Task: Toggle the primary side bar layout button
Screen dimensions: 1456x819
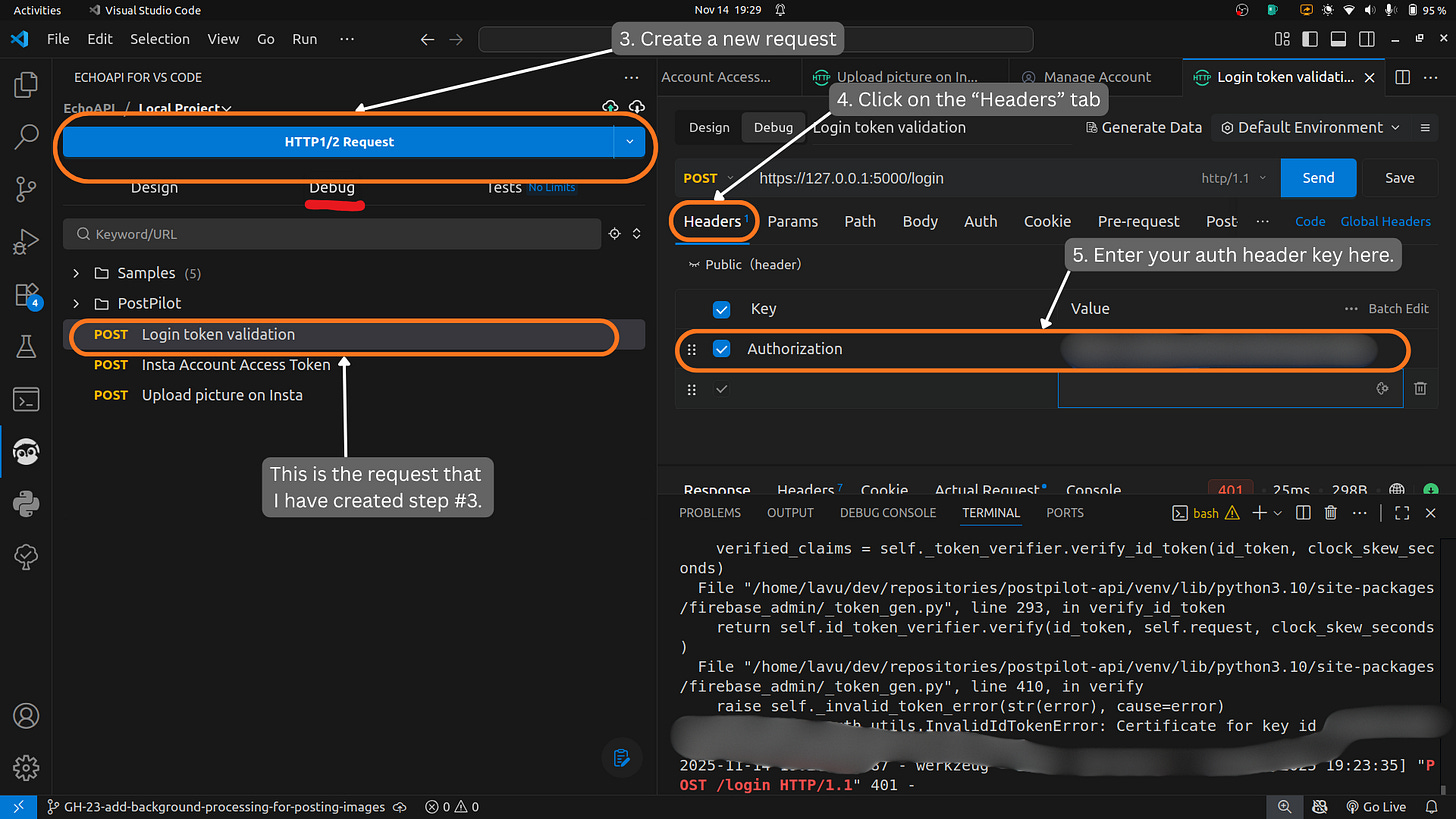Action: point(1310,39)
